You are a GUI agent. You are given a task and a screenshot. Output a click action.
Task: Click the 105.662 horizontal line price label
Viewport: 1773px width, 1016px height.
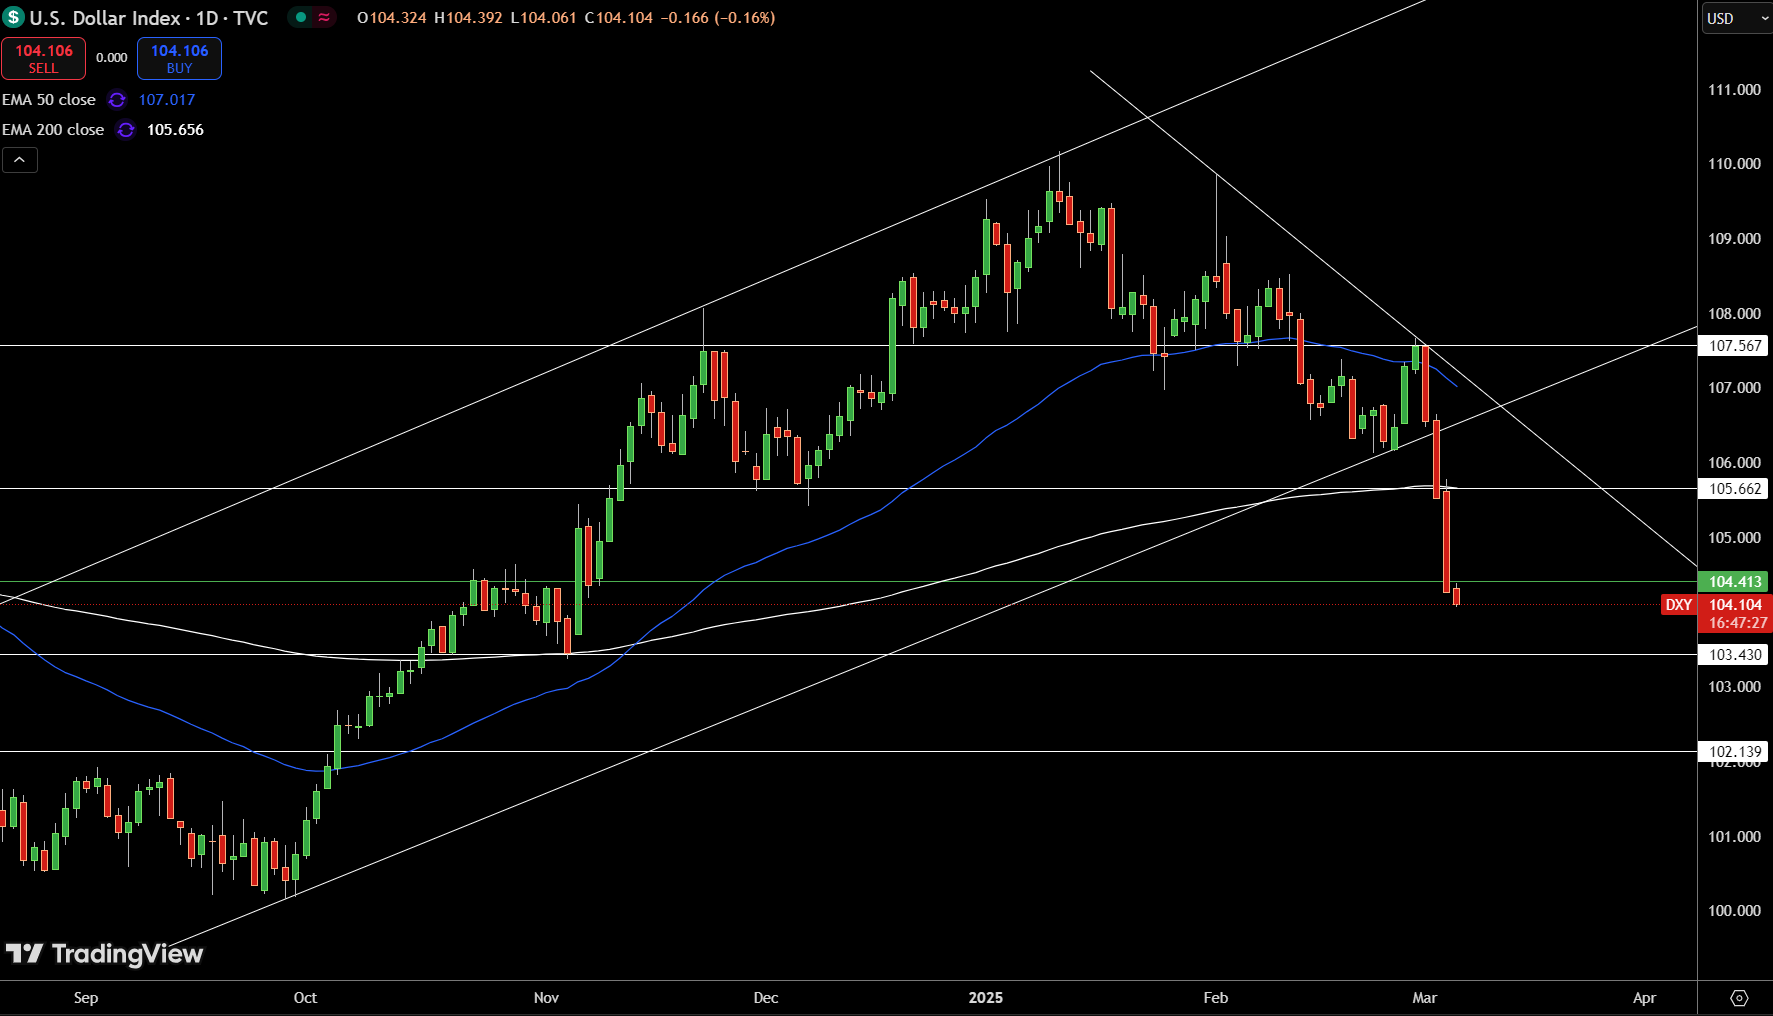(1735, 489)
